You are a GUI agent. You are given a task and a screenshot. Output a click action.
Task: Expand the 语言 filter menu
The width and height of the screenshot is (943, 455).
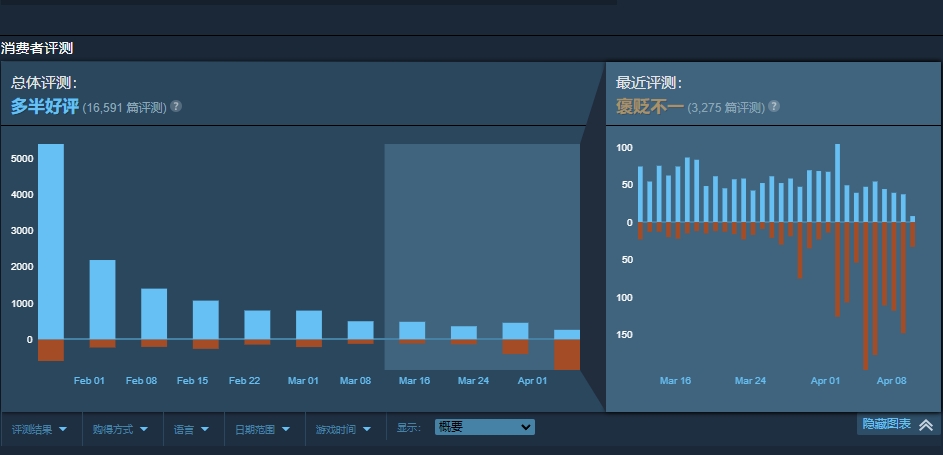click(192, 429)
